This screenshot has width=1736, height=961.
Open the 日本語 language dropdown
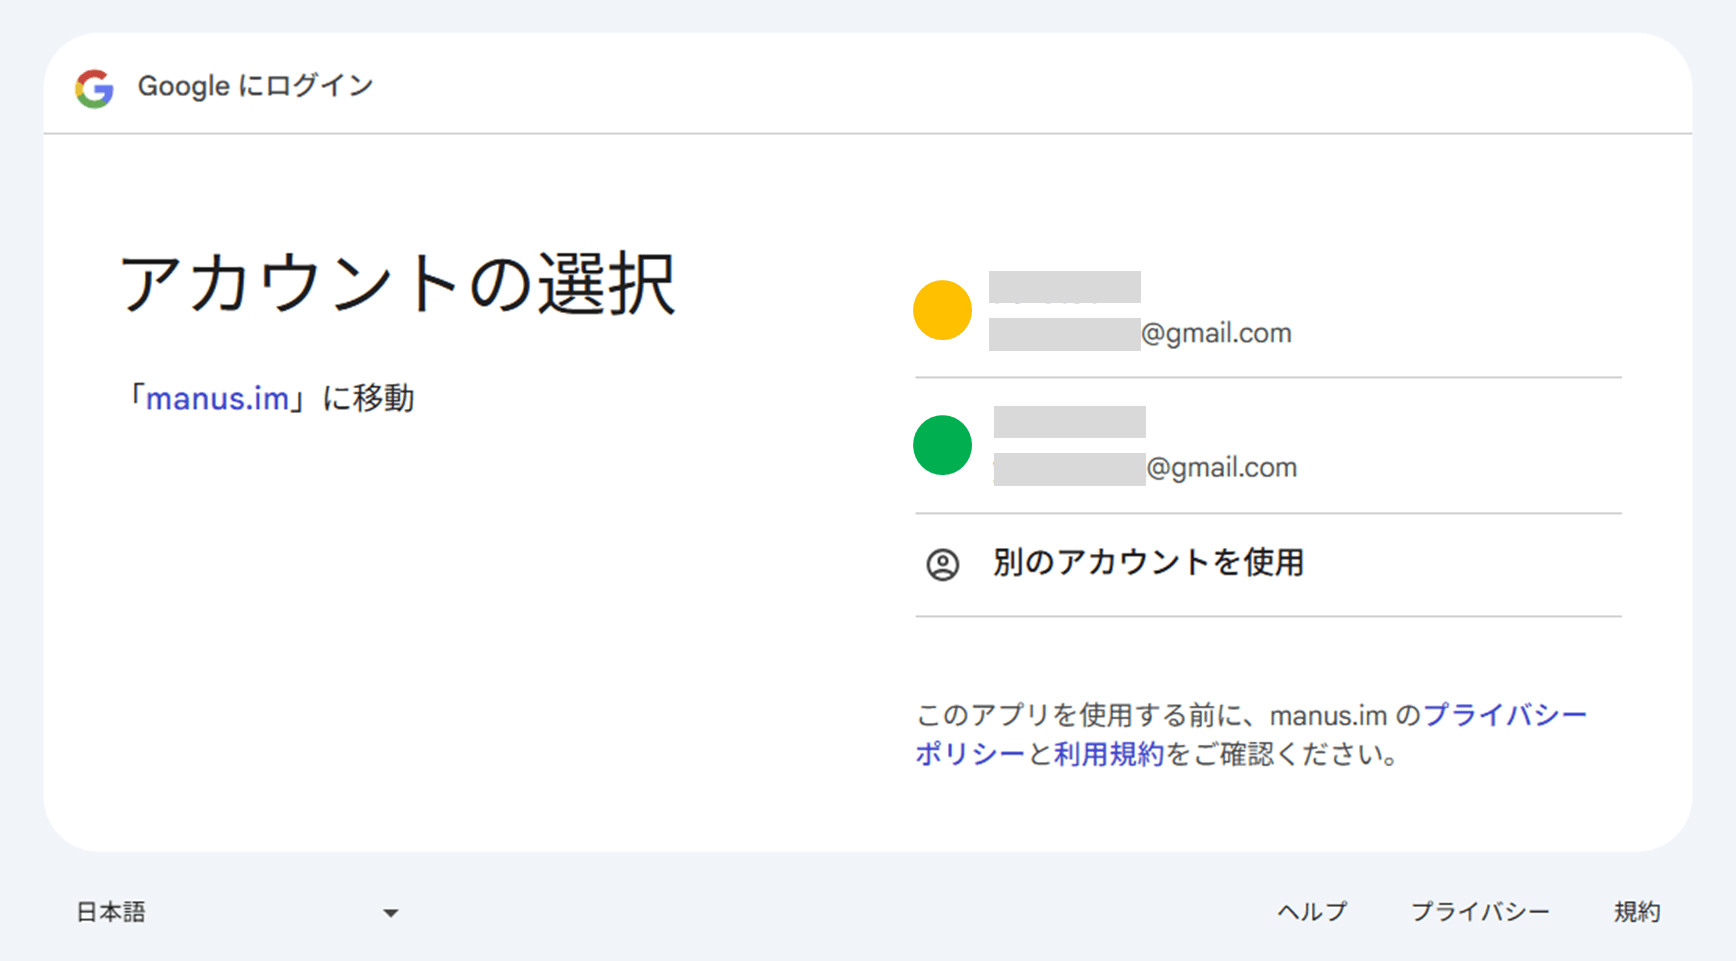pyautogui.click(x=238, y=912)
